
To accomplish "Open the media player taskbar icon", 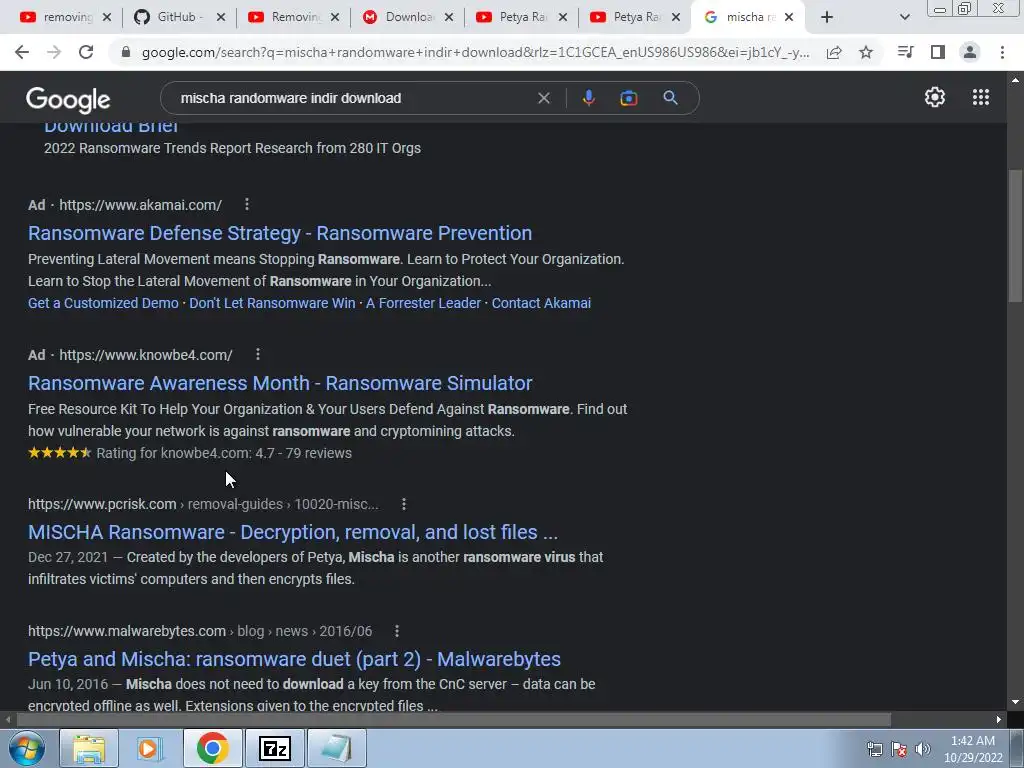I will click(x=150, y=748).
